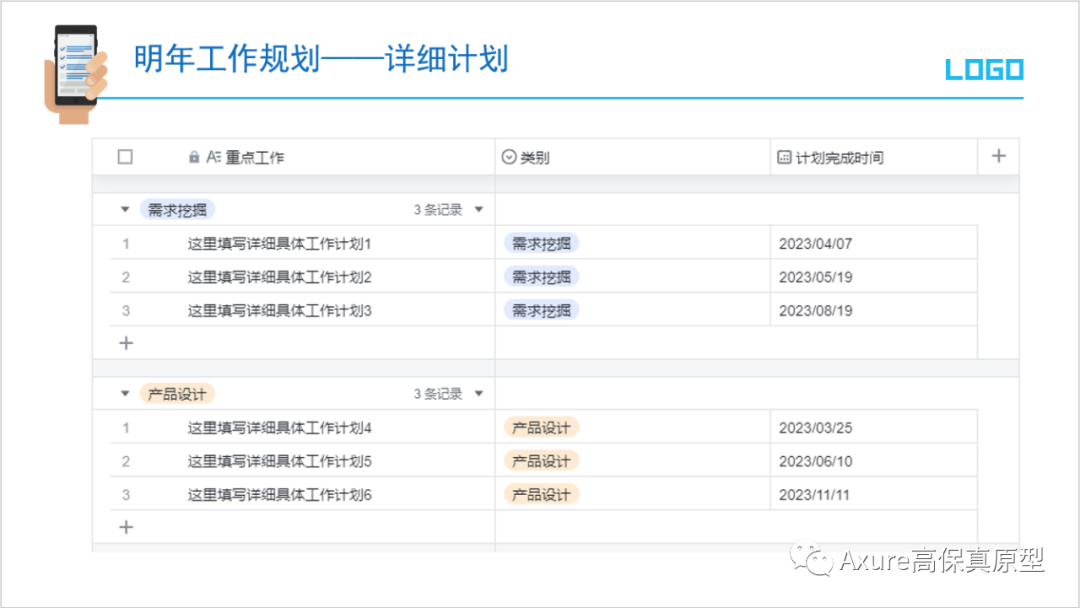
Task: Select row 1 of the 需求挖掘 group
Action: (125, 242)
